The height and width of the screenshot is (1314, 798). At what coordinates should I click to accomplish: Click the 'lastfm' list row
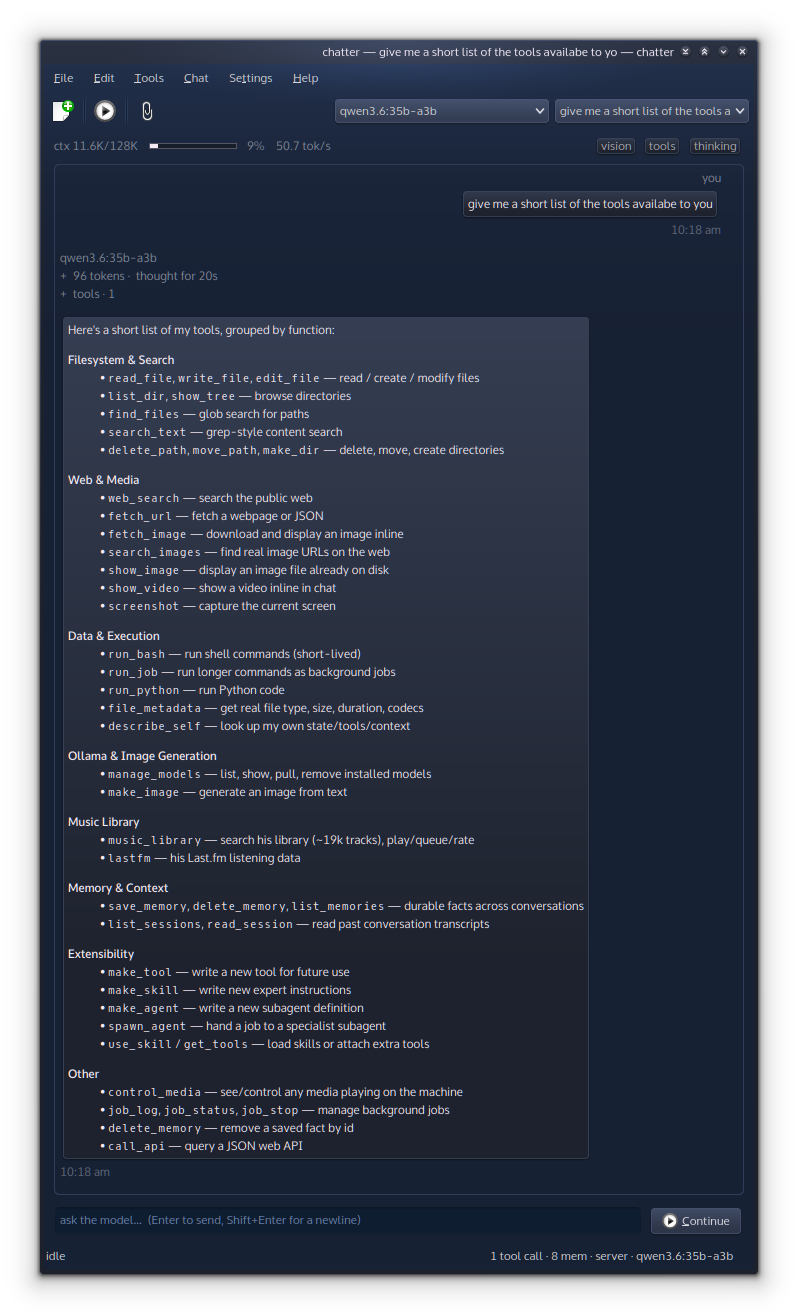tap(200, 858)
